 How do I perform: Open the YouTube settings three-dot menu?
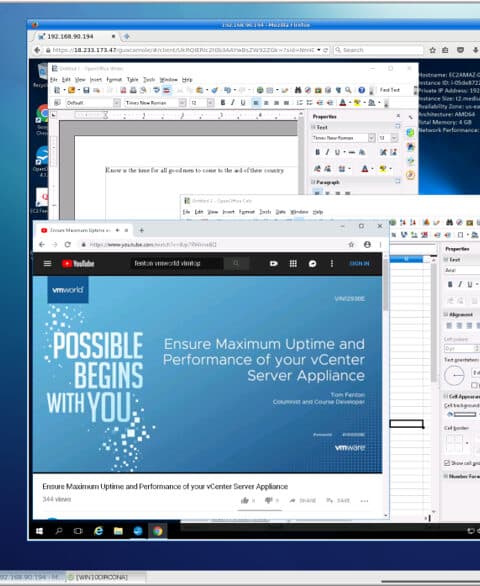[x=332, y=263]
